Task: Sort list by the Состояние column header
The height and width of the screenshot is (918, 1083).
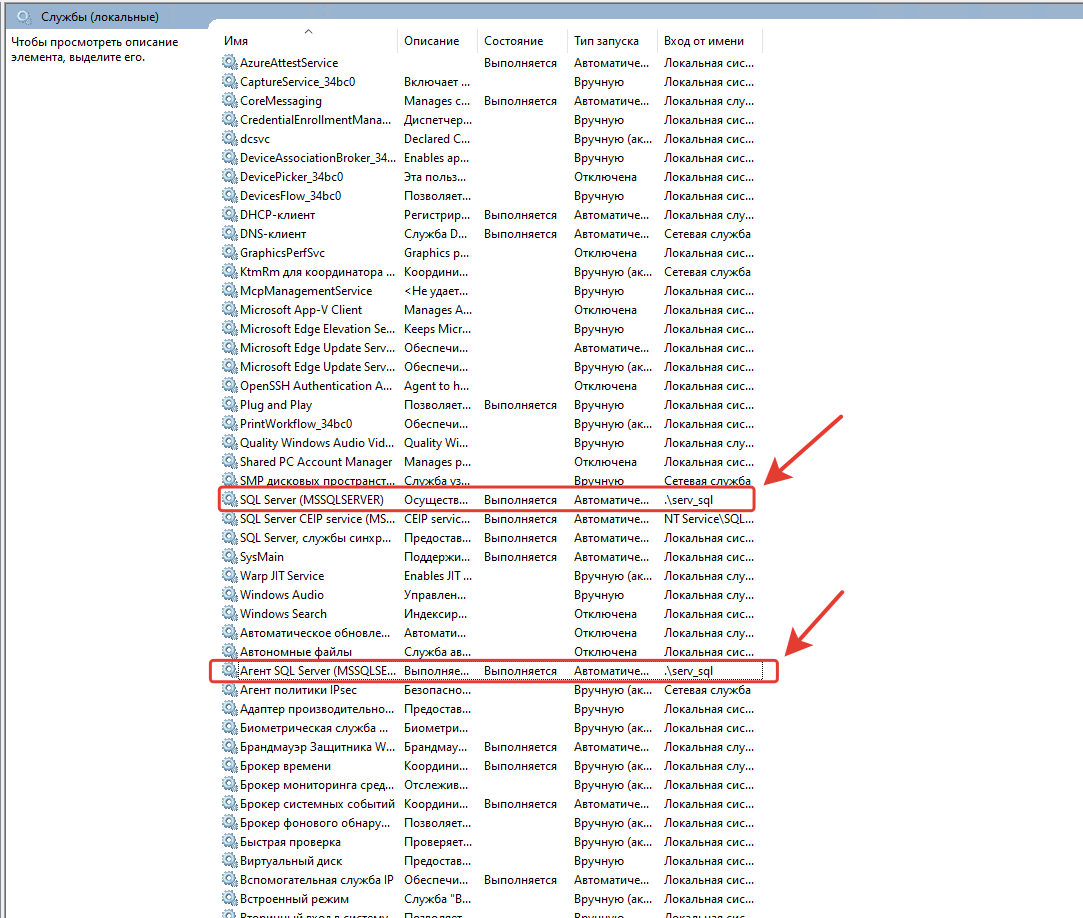Action: point(513,41)
